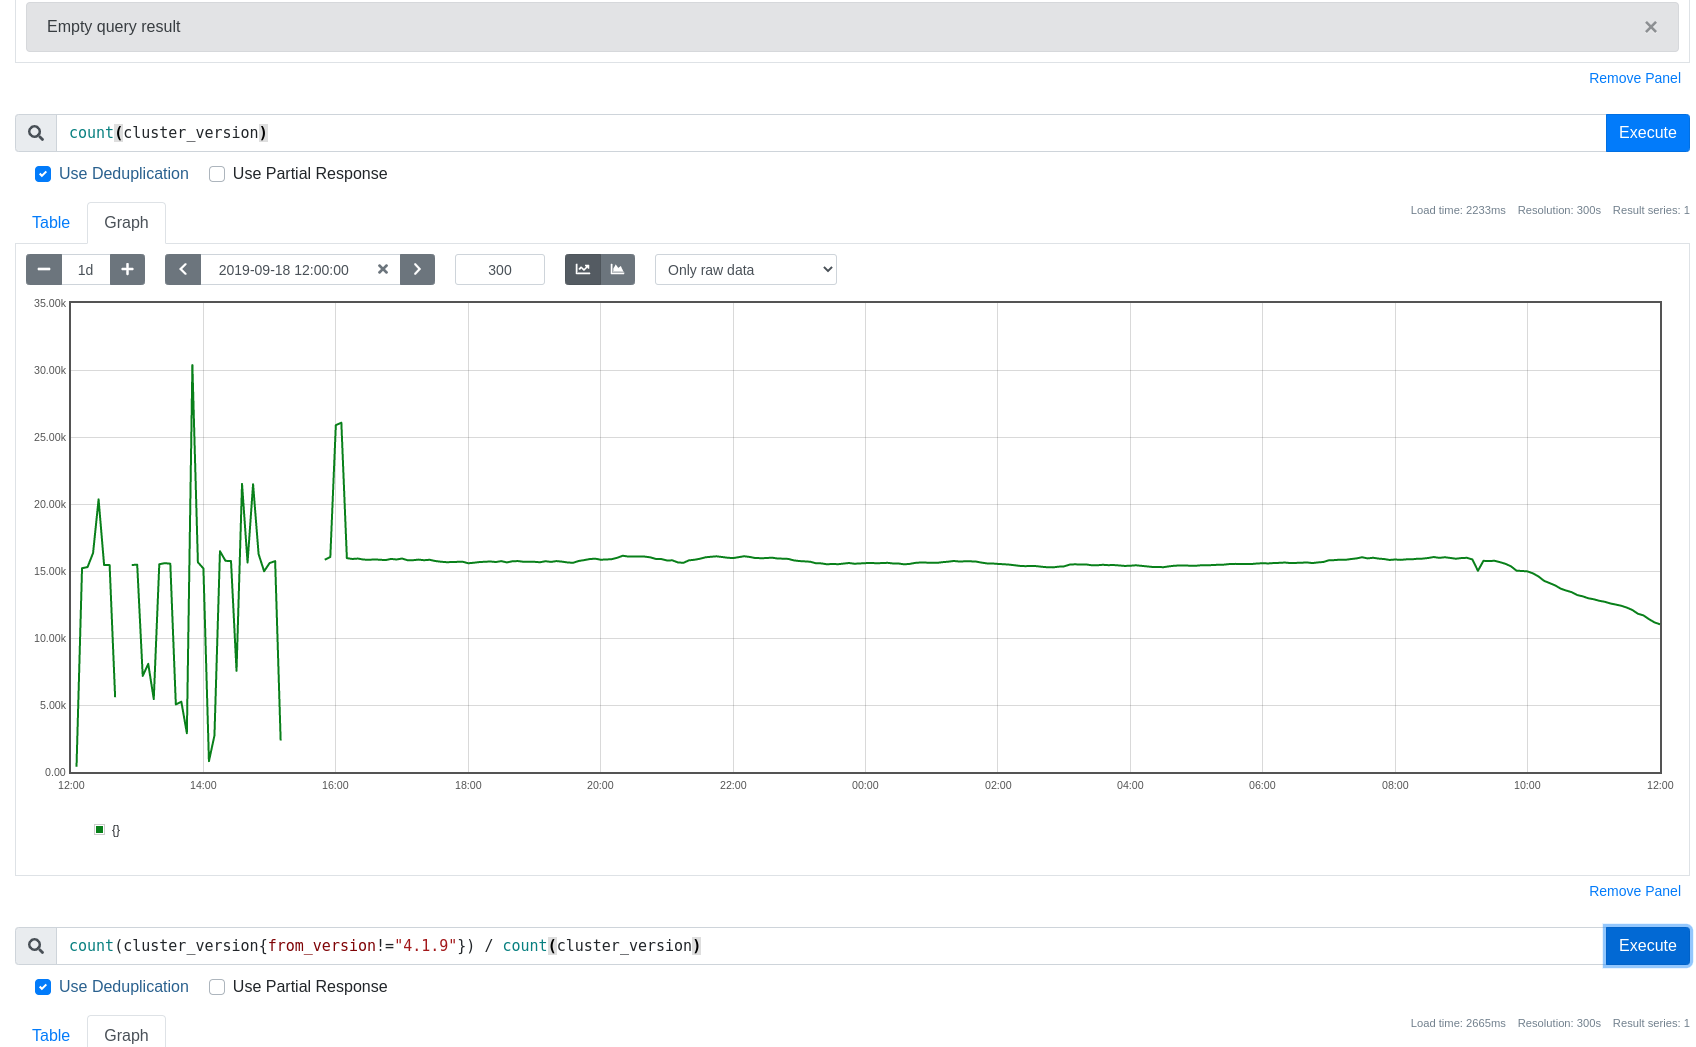Clear the end time 2019-09-18 field

[383, 270]
